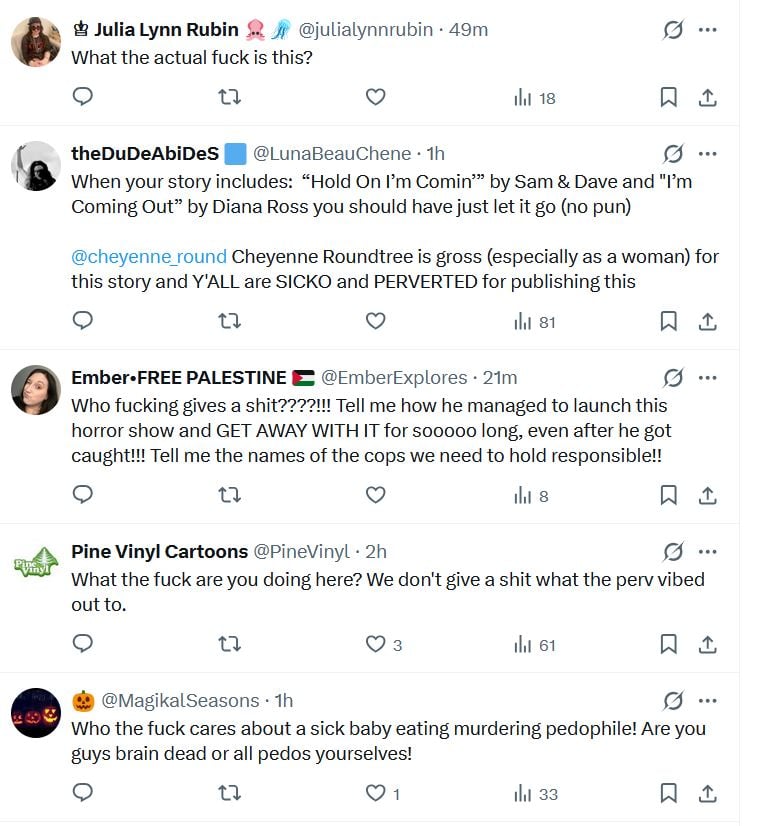Viewport: 764px width, 826px height.
Task: Open more options on Julia Lynn Rubin's tweet
Action: (708, 30)
